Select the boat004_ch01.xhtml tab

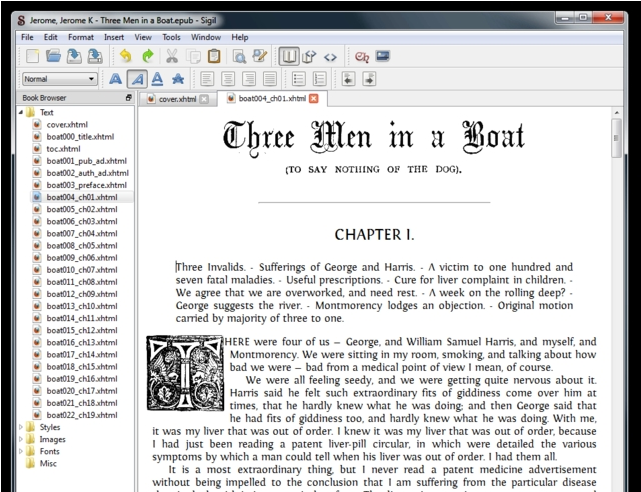[x=272, y=98]
